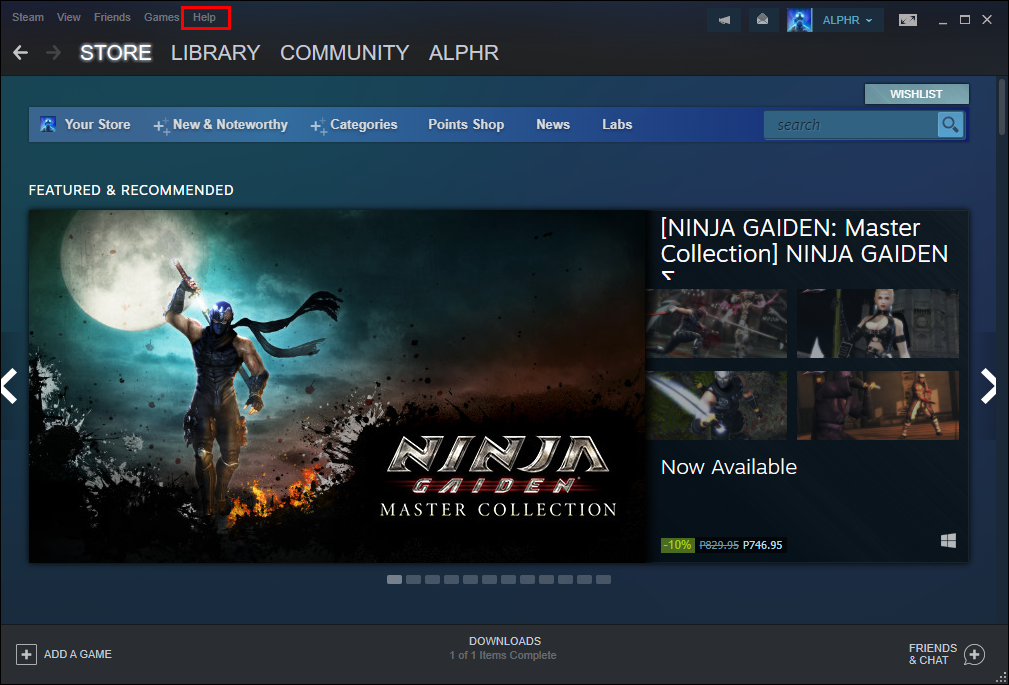Click the search magnifier icon

[950, 124]
